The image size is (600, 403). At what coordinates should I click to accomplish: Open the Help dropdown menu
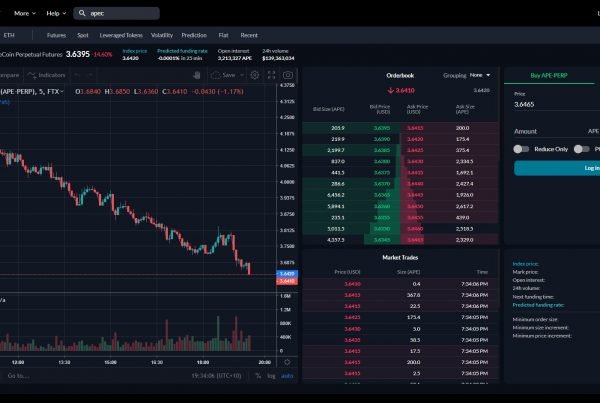(x=56, y=13)
